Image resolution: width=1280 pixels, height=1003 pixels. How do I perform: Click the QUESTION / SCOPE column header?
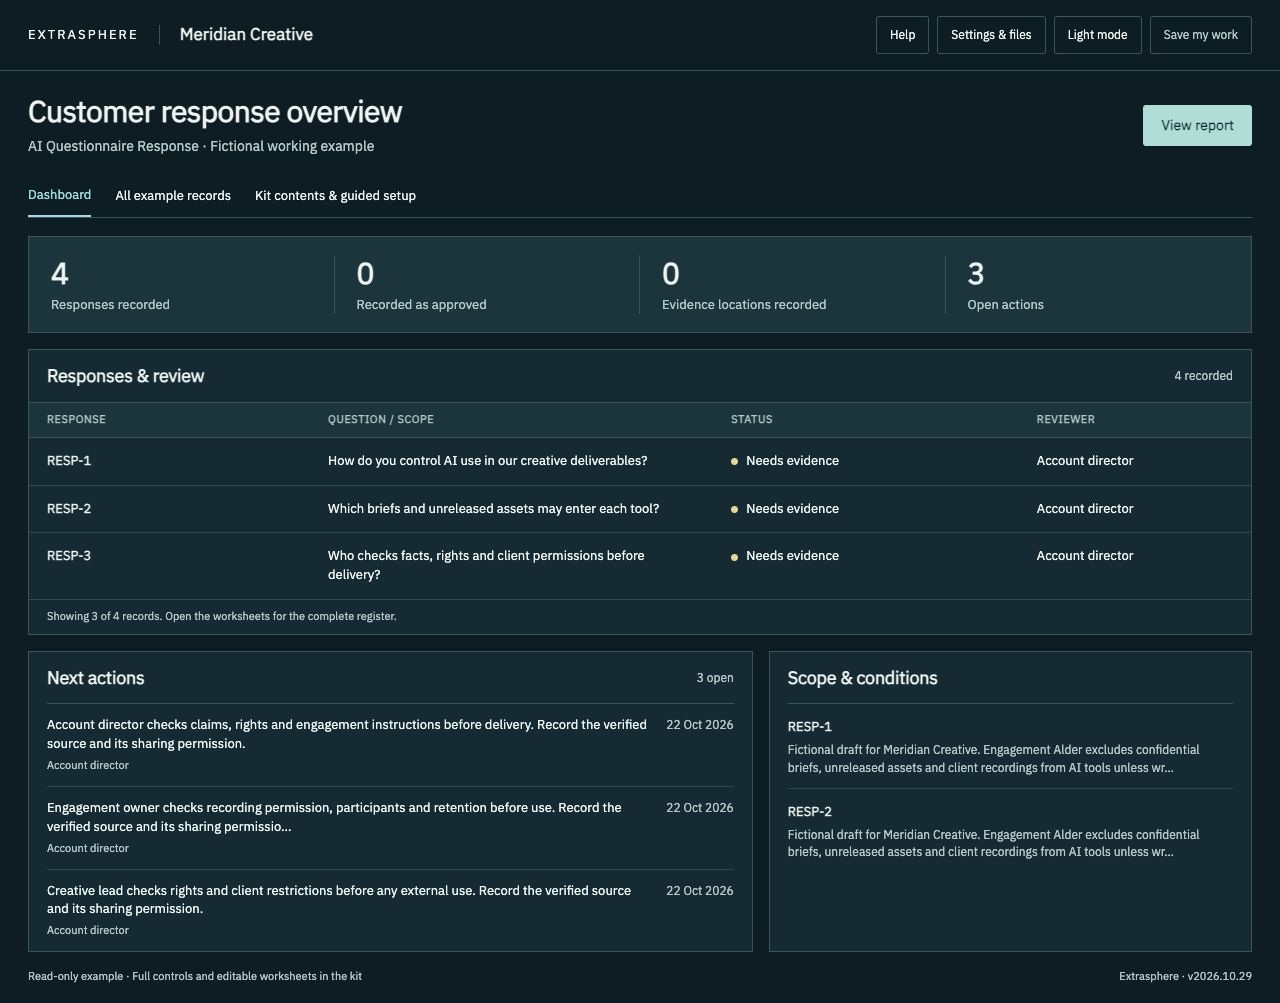381,420
